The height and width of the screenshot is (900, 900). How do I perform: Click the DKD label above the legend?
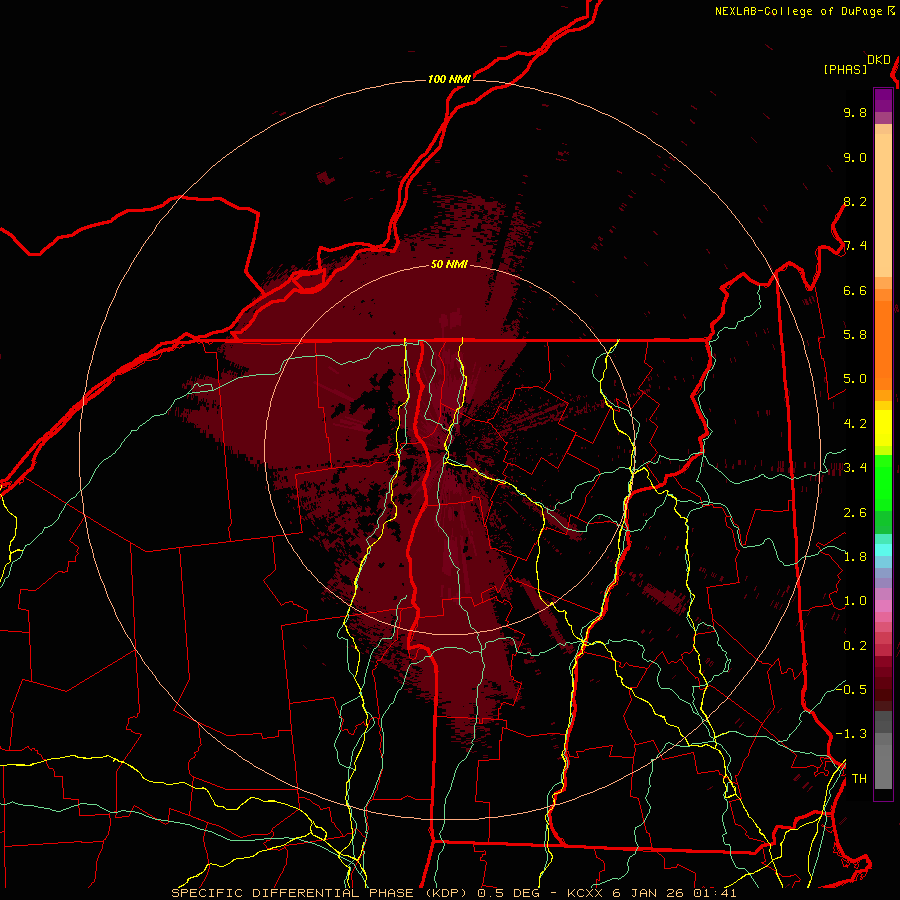point(879,60)
